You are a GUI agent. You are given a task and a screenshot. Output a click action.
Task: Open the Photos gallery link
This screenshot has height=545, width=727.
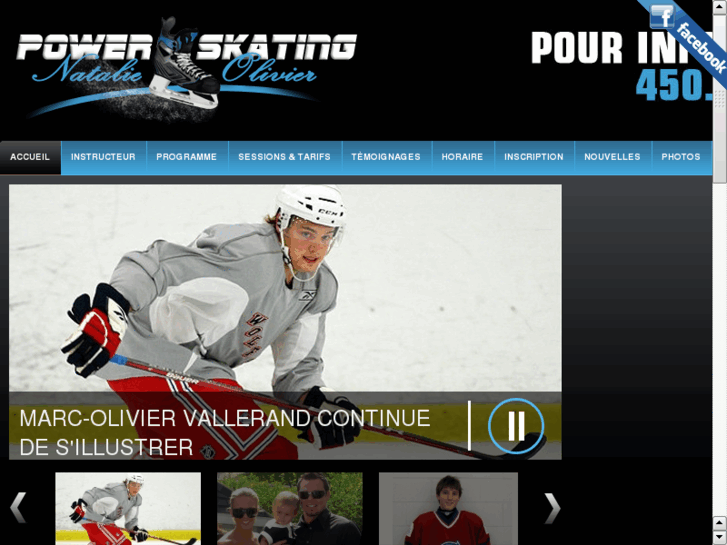click(681, 157)
